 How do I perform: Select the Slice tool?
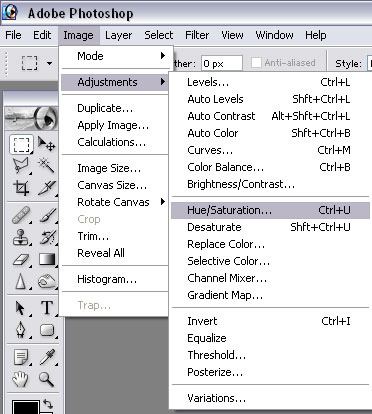46,188
